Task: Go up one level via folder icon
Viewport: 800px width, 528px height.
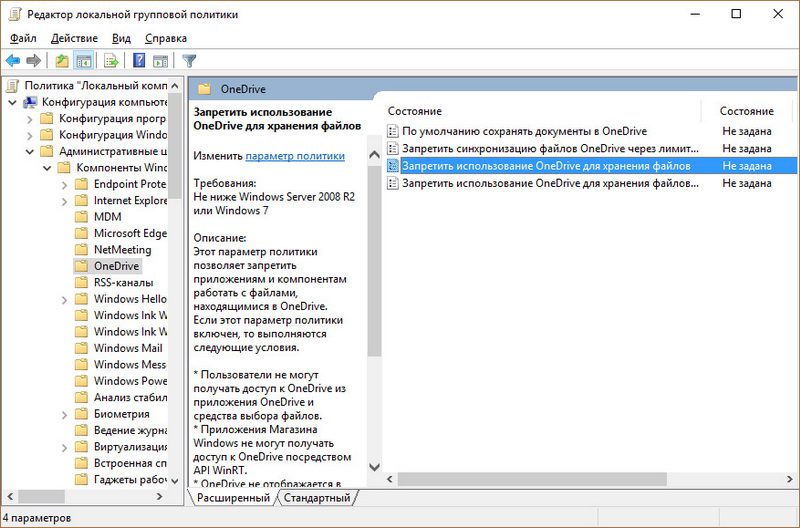Action: (62, 61)
